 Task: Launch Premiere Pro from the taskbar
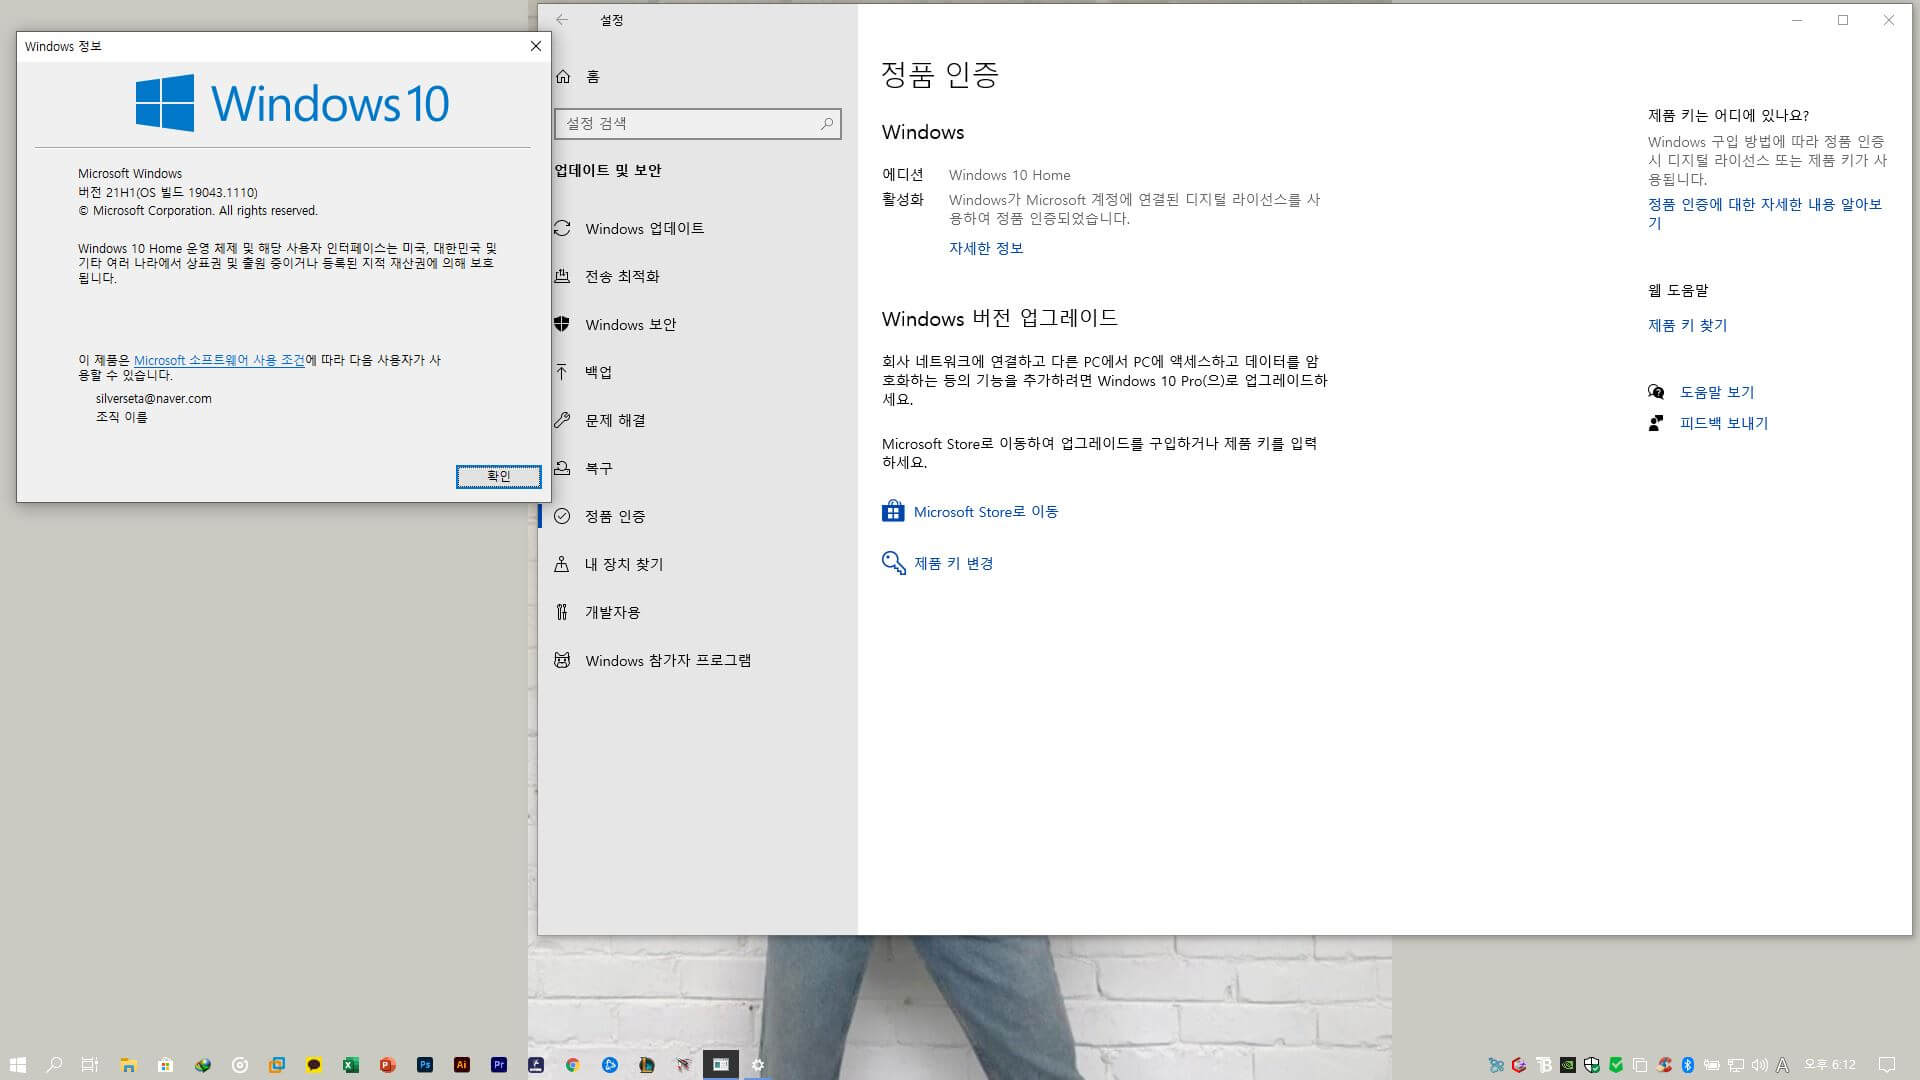[x=499, y=1065]
